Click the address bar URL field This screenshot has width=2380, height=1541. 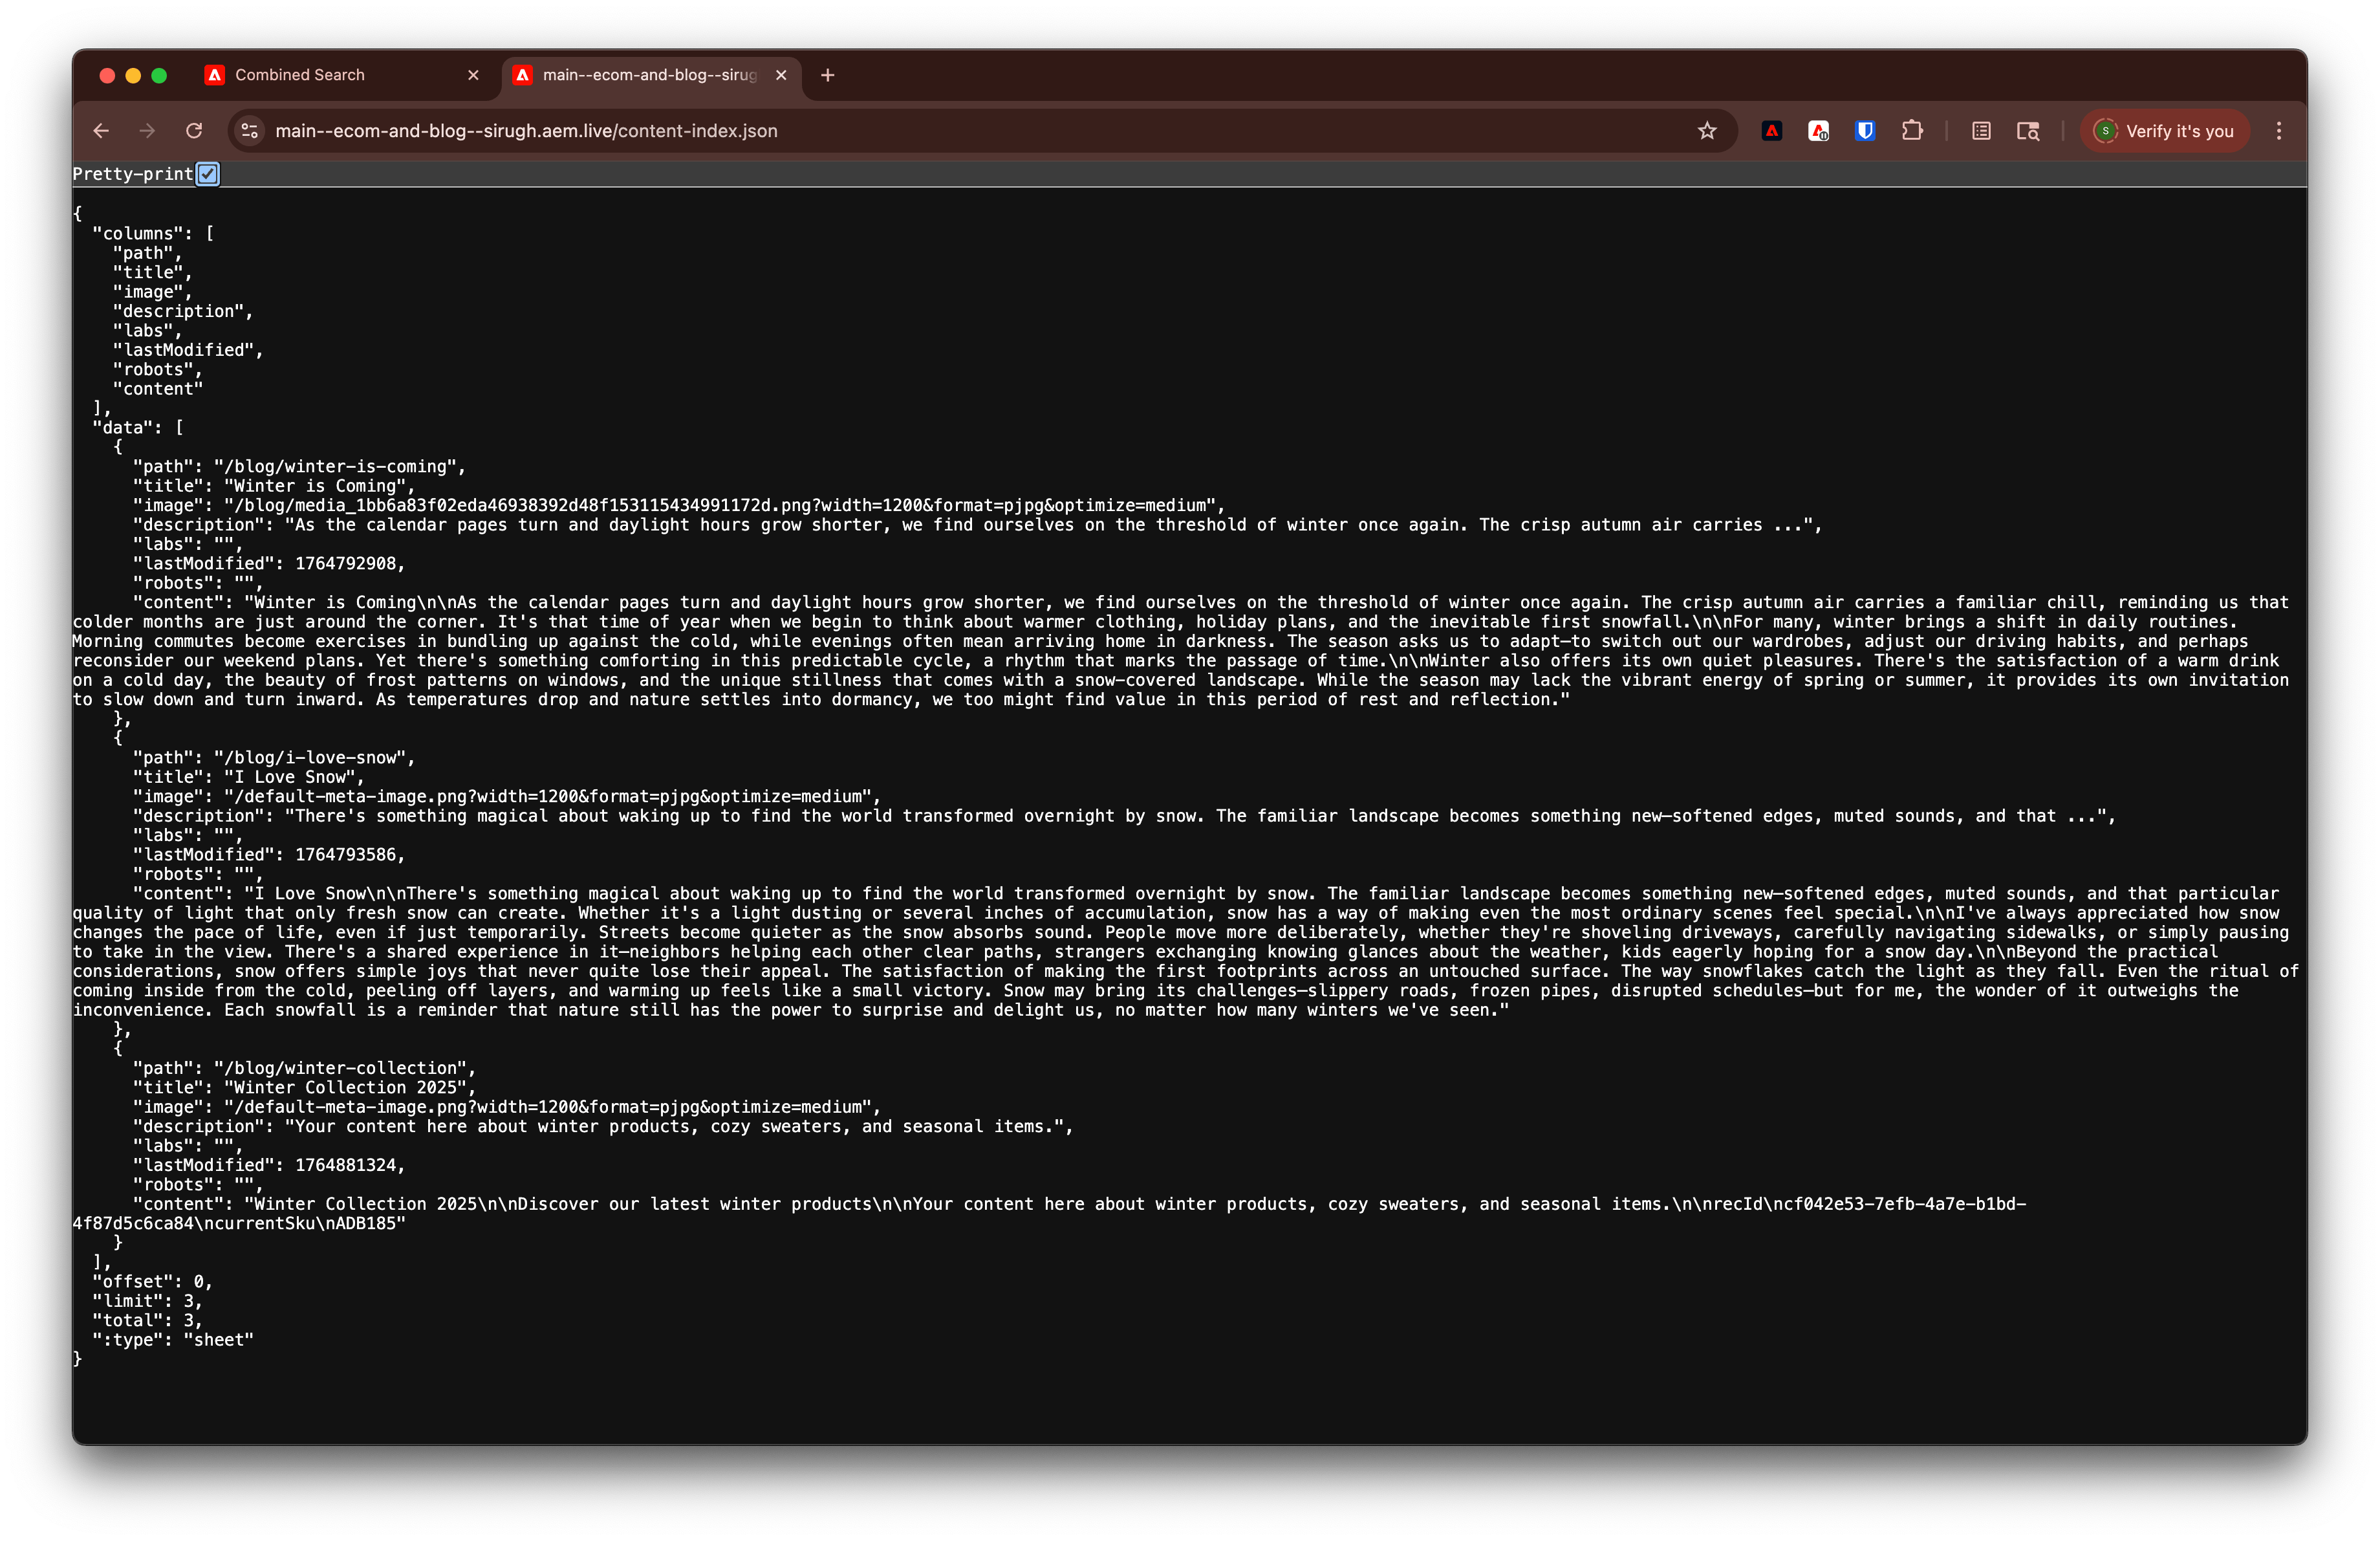pyautogui.click(x=700, y=131)
